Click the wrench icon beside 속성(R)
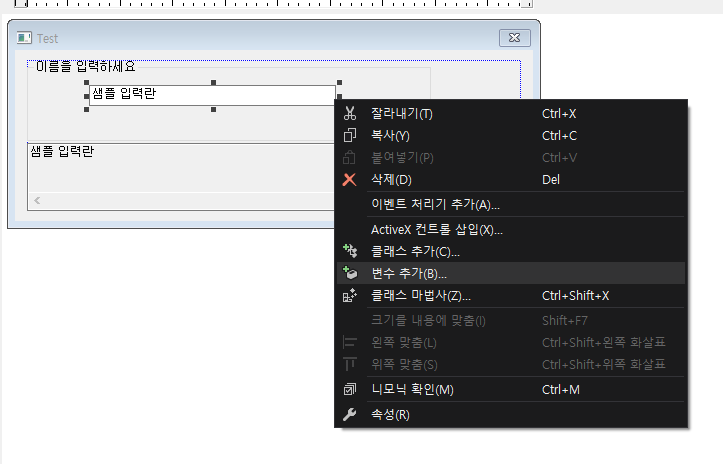 click(350, 414)
